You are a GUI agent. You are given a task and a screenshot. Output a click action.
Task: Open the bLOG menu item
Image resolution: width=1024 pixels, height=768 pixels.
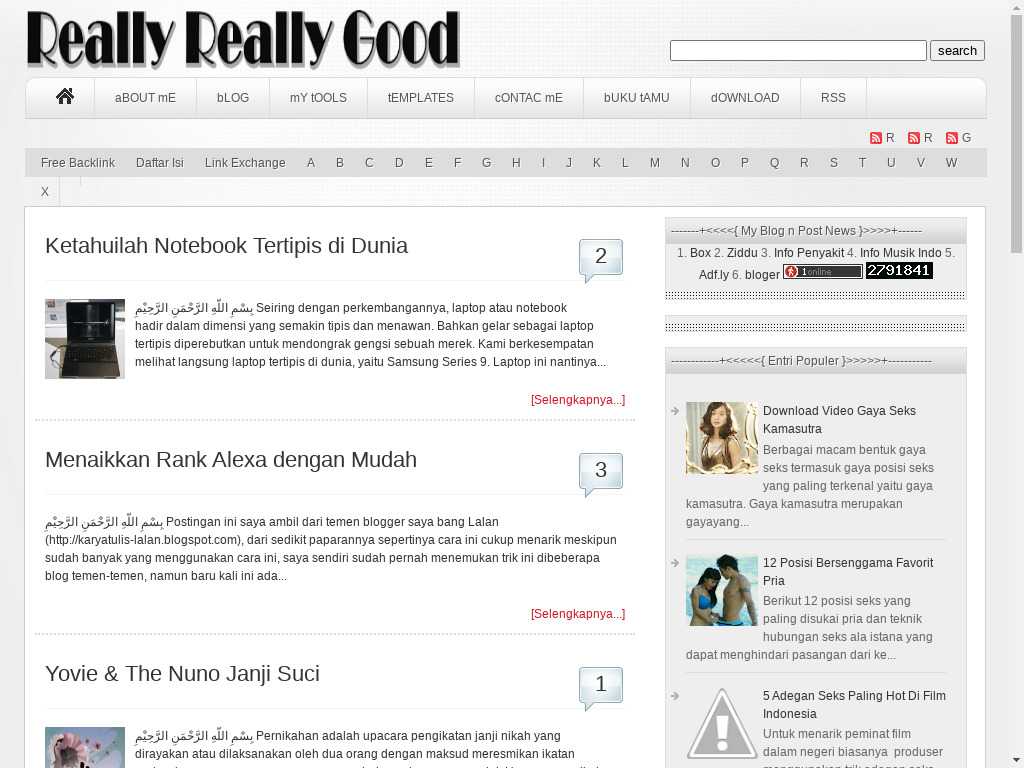click(x=233, y=98)
